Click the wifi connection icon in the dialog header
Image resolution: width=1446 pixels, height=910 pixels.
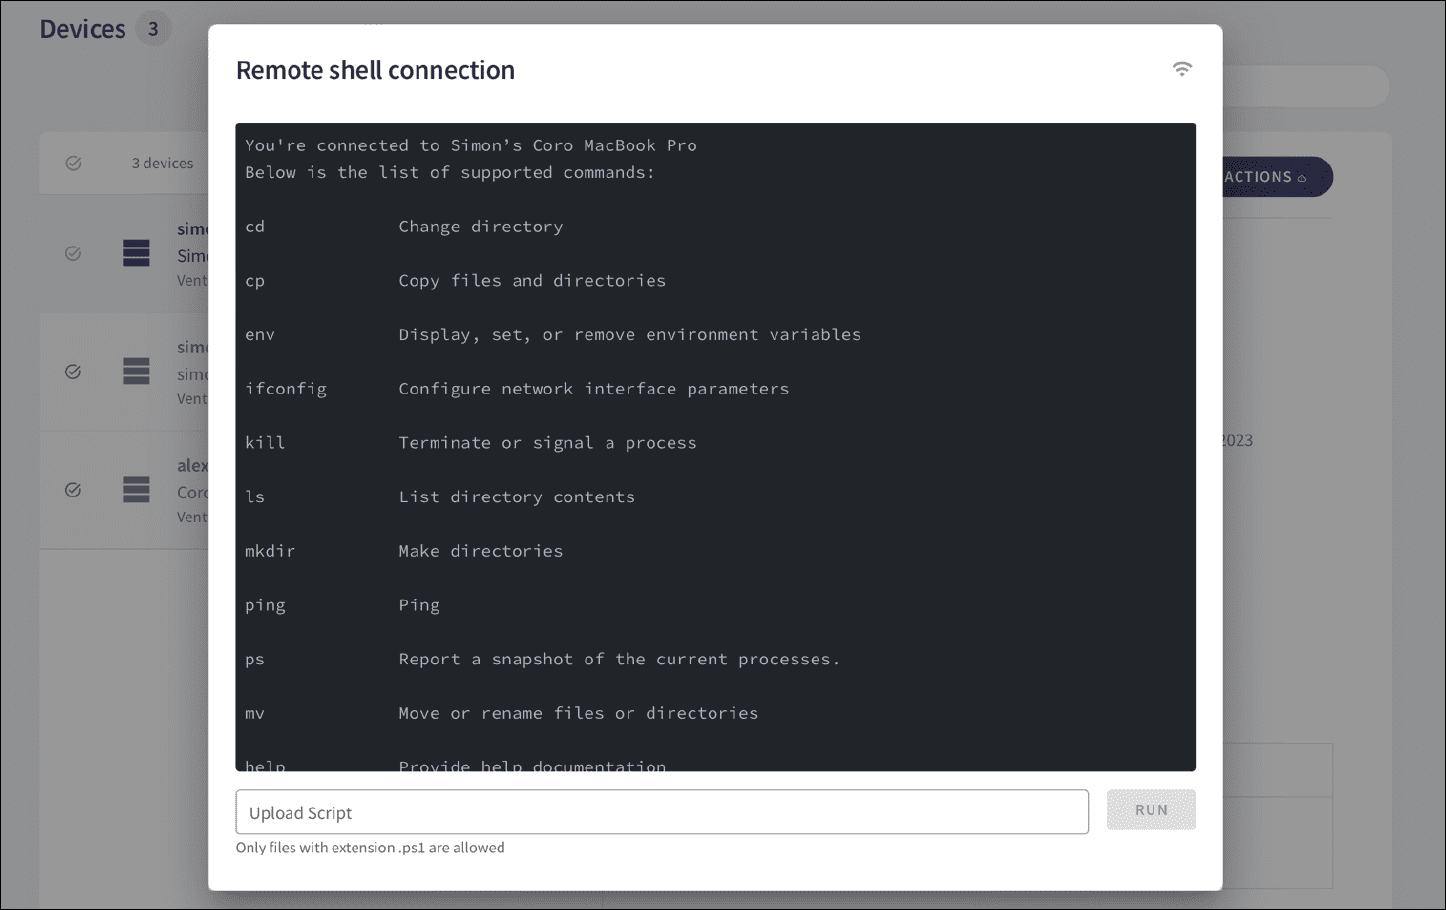click(x=1182, y=69)
